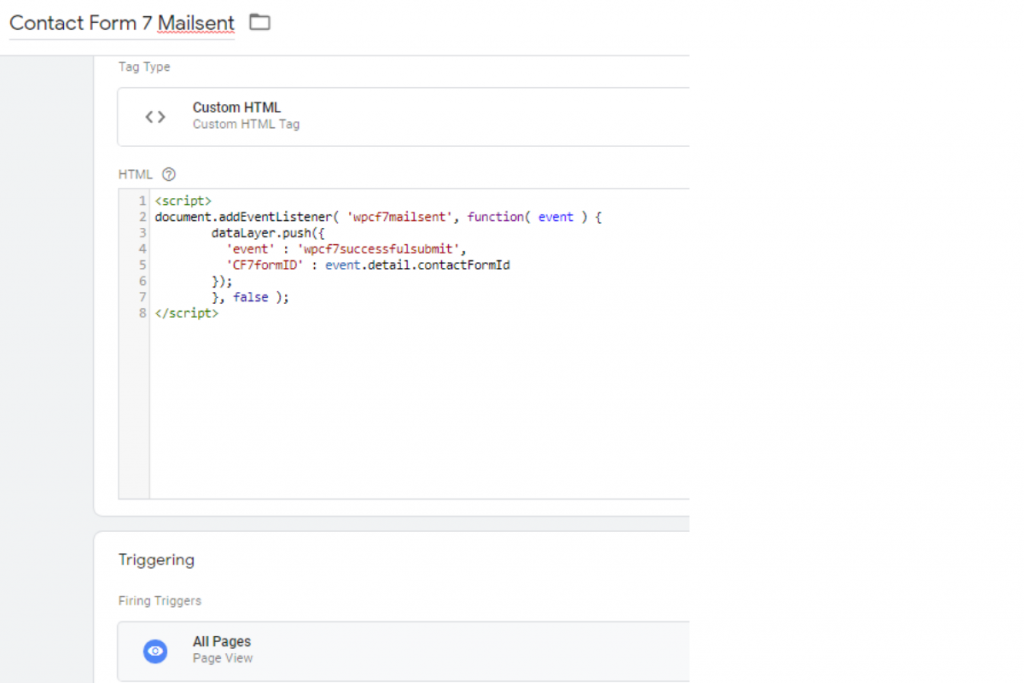1024x683 pixels.
Task: Click the blue eye icon on Page View trigger
Action: [155, 651]
